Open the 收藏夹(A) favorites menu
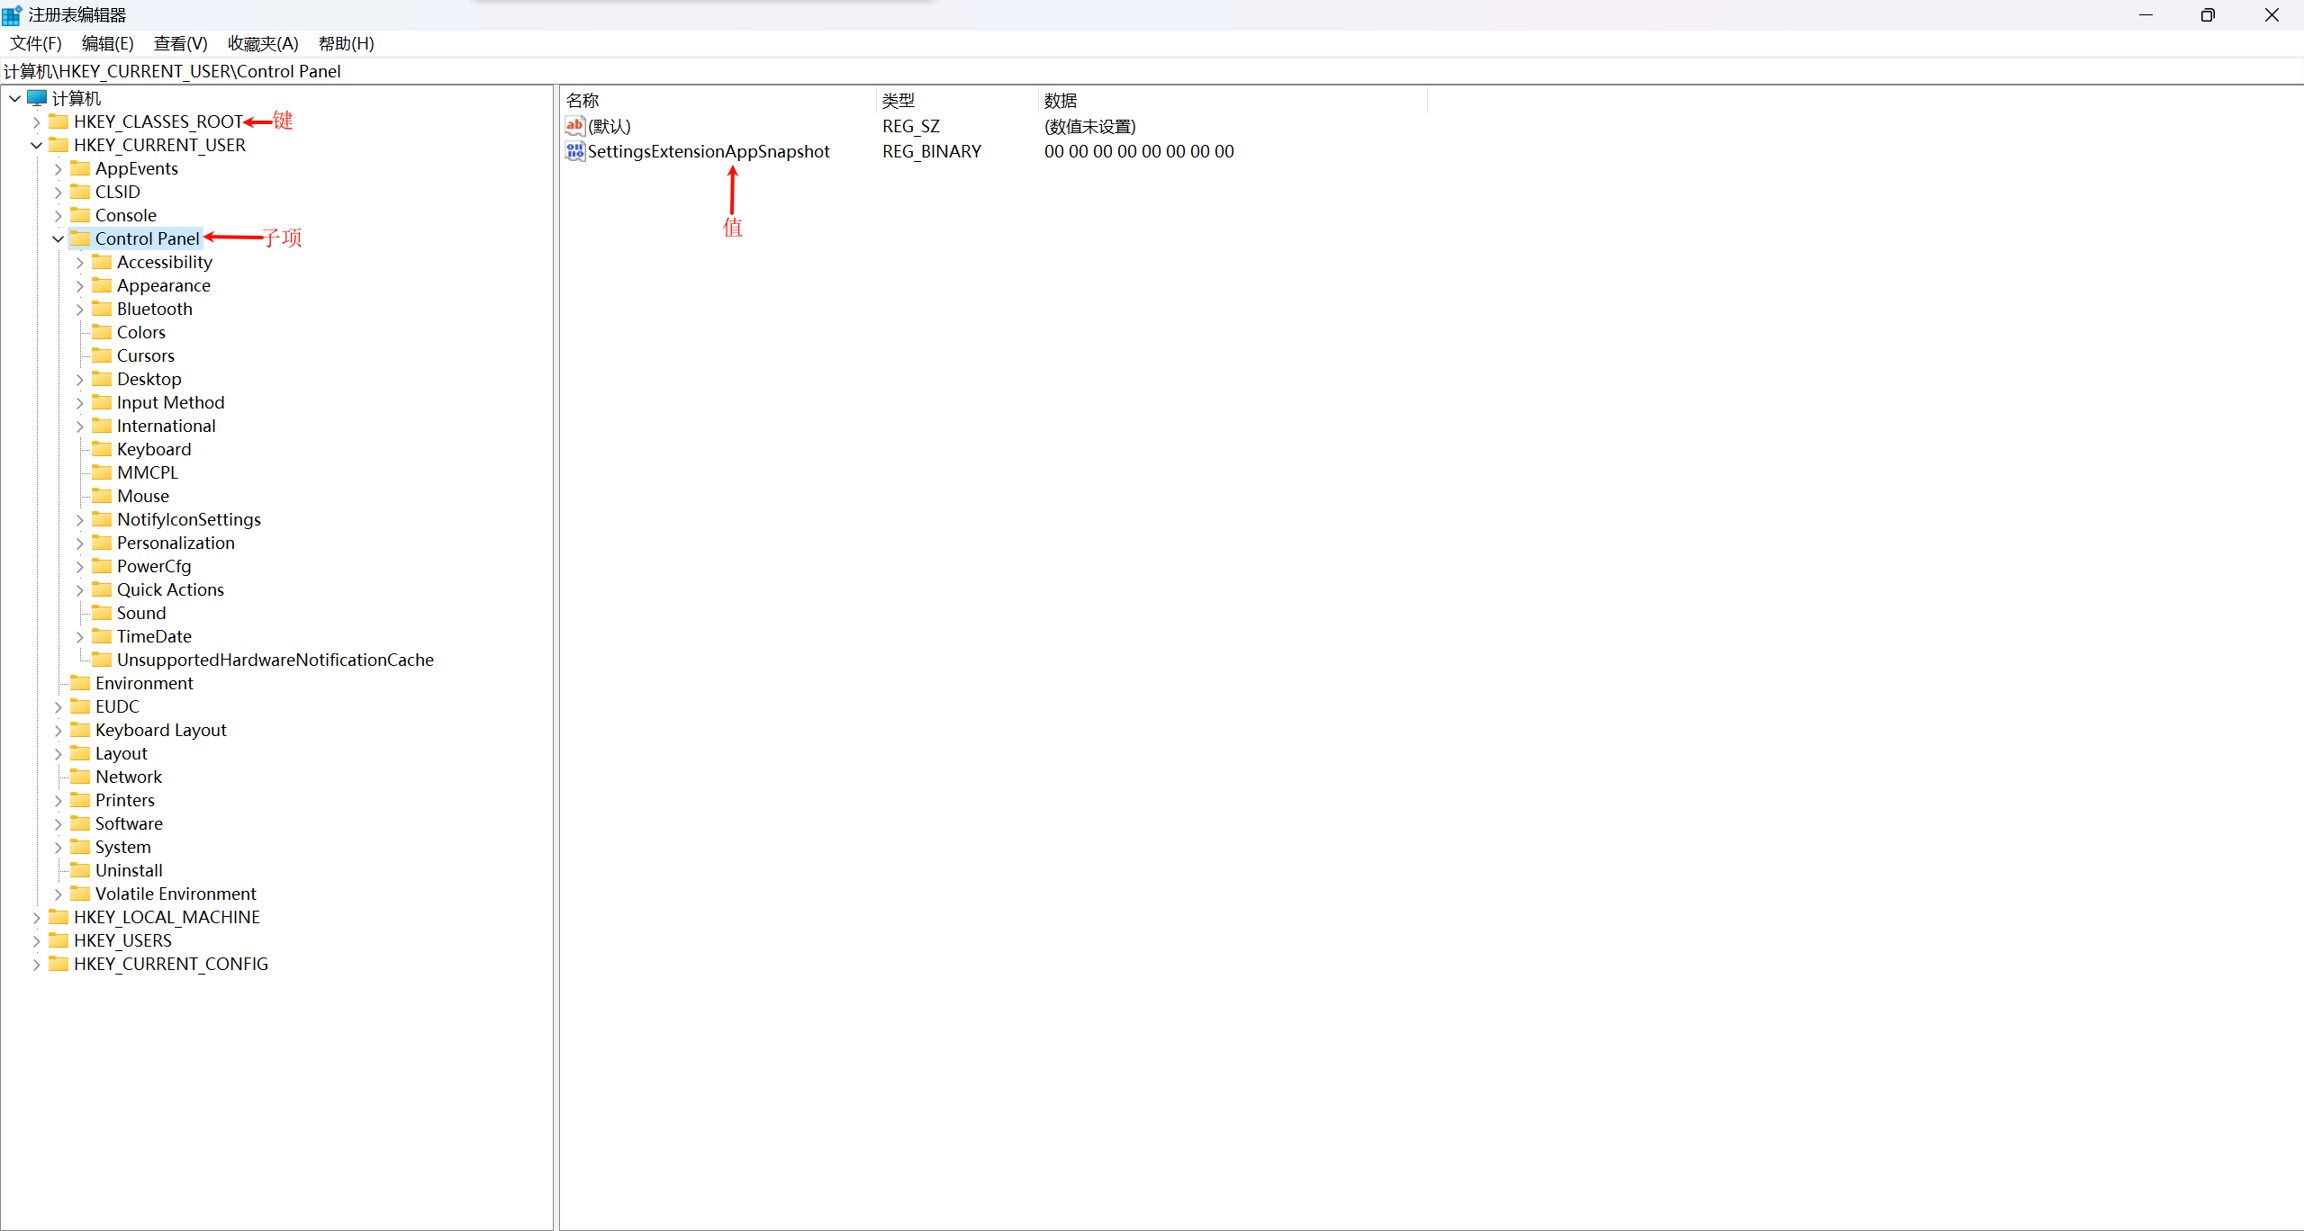The height and width of the screenshot is (1231, 2304). (x=262, y=44)
